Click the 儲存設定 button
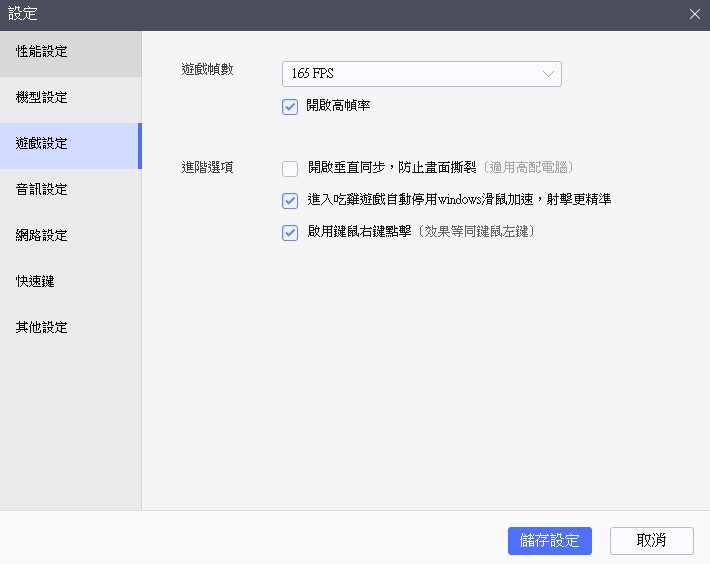 550,540
